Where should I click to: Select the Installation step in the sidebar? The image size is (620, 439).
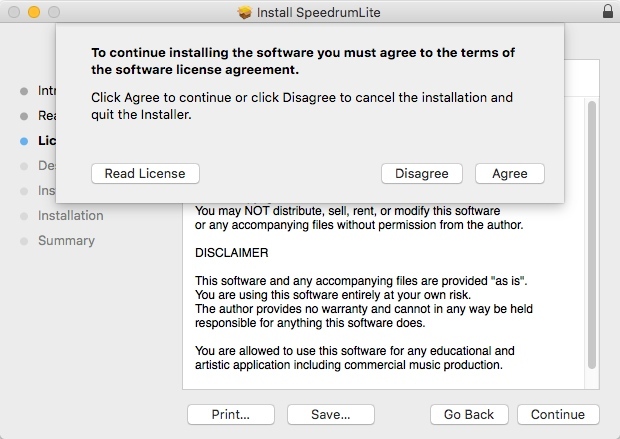tap(70, 215)
